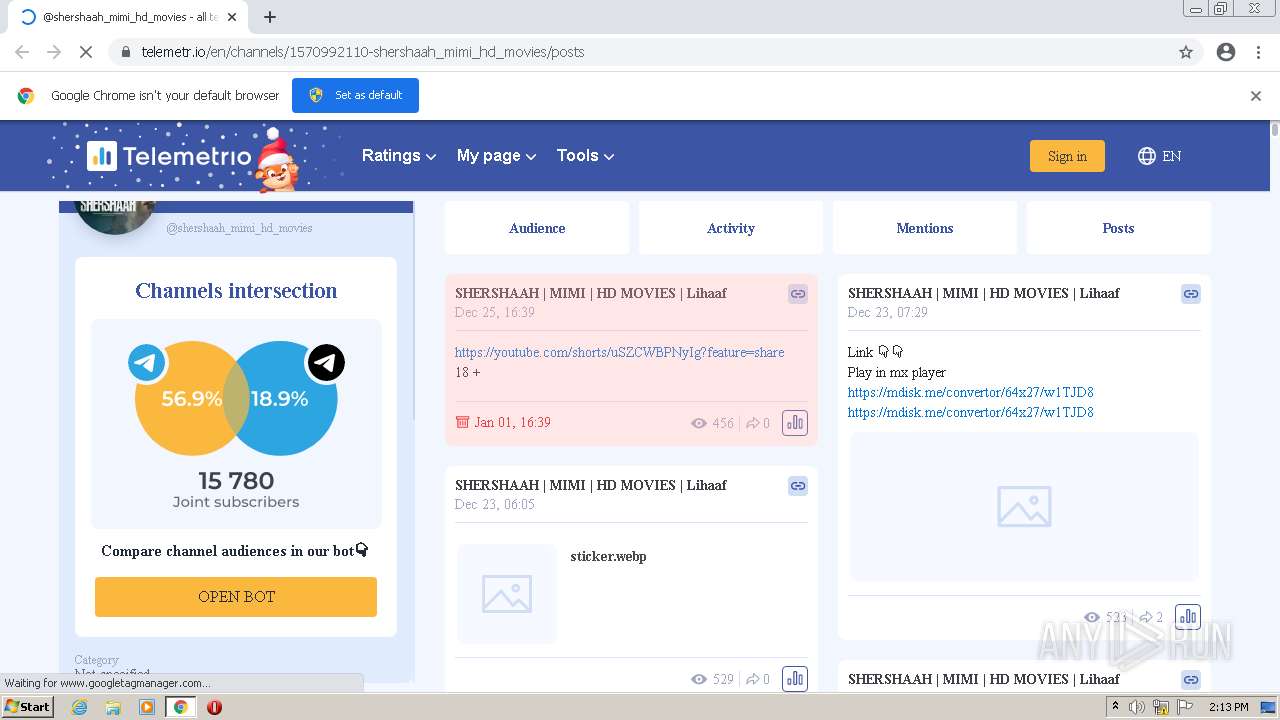Click the taskbar volume speaker icon
Screen dimensions: 1280x720
tap(1137, 707)
